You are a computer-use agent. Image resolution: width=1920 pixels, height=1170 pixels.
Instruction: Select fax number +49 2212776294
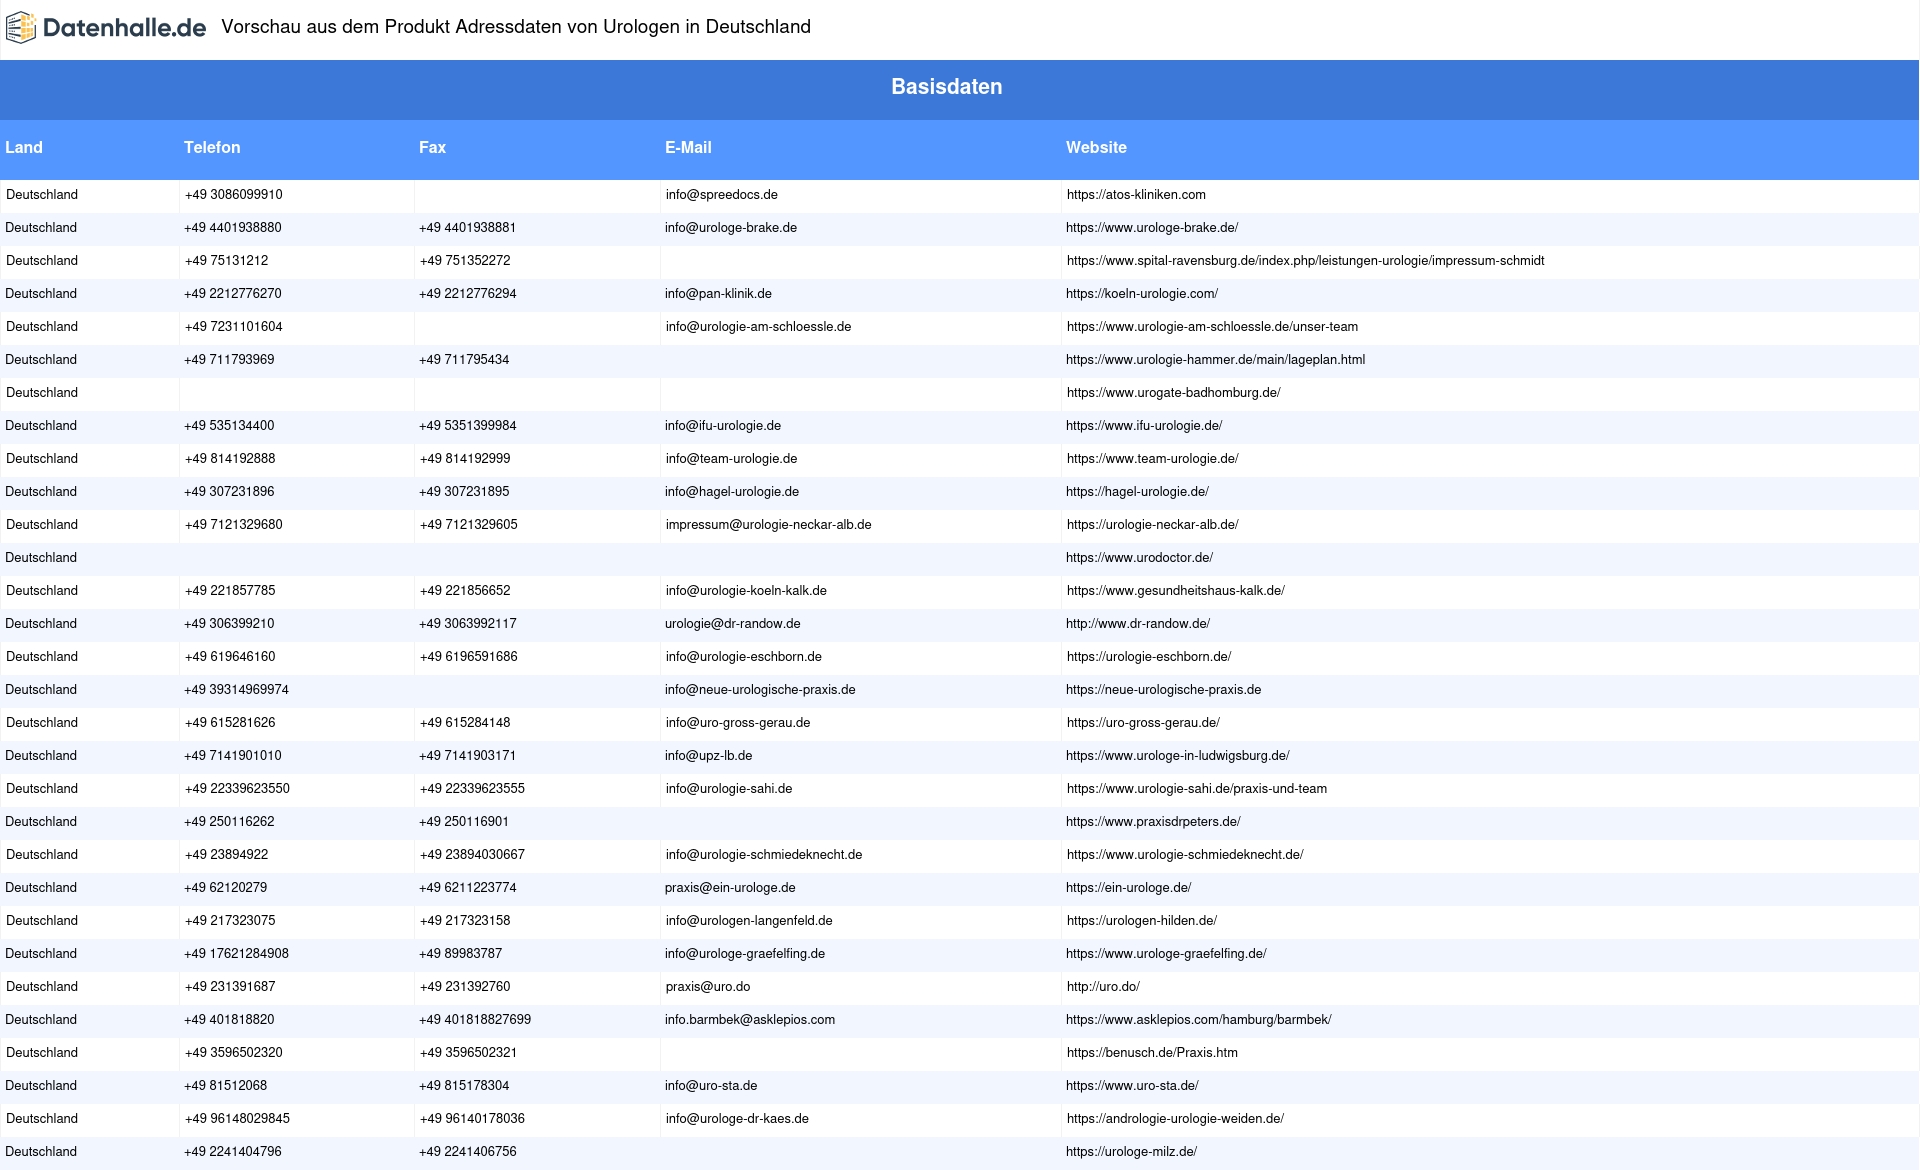[467, 294]
